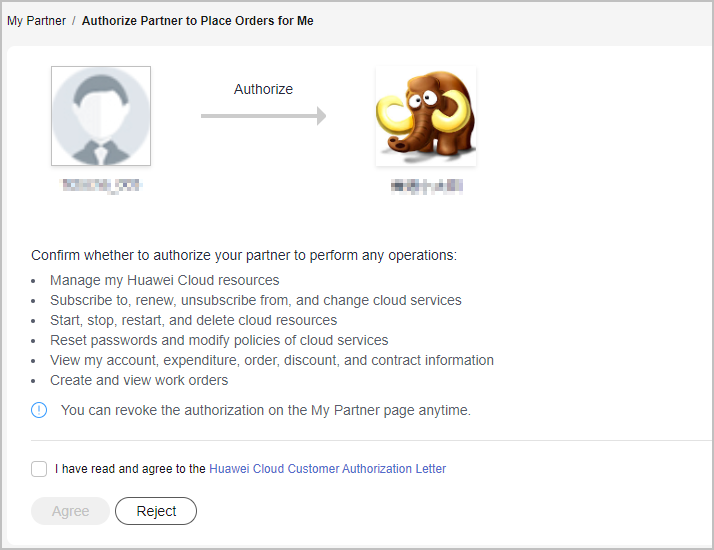Click the grey user avatar image
The image size is (714, 550).
click(101, 116)
